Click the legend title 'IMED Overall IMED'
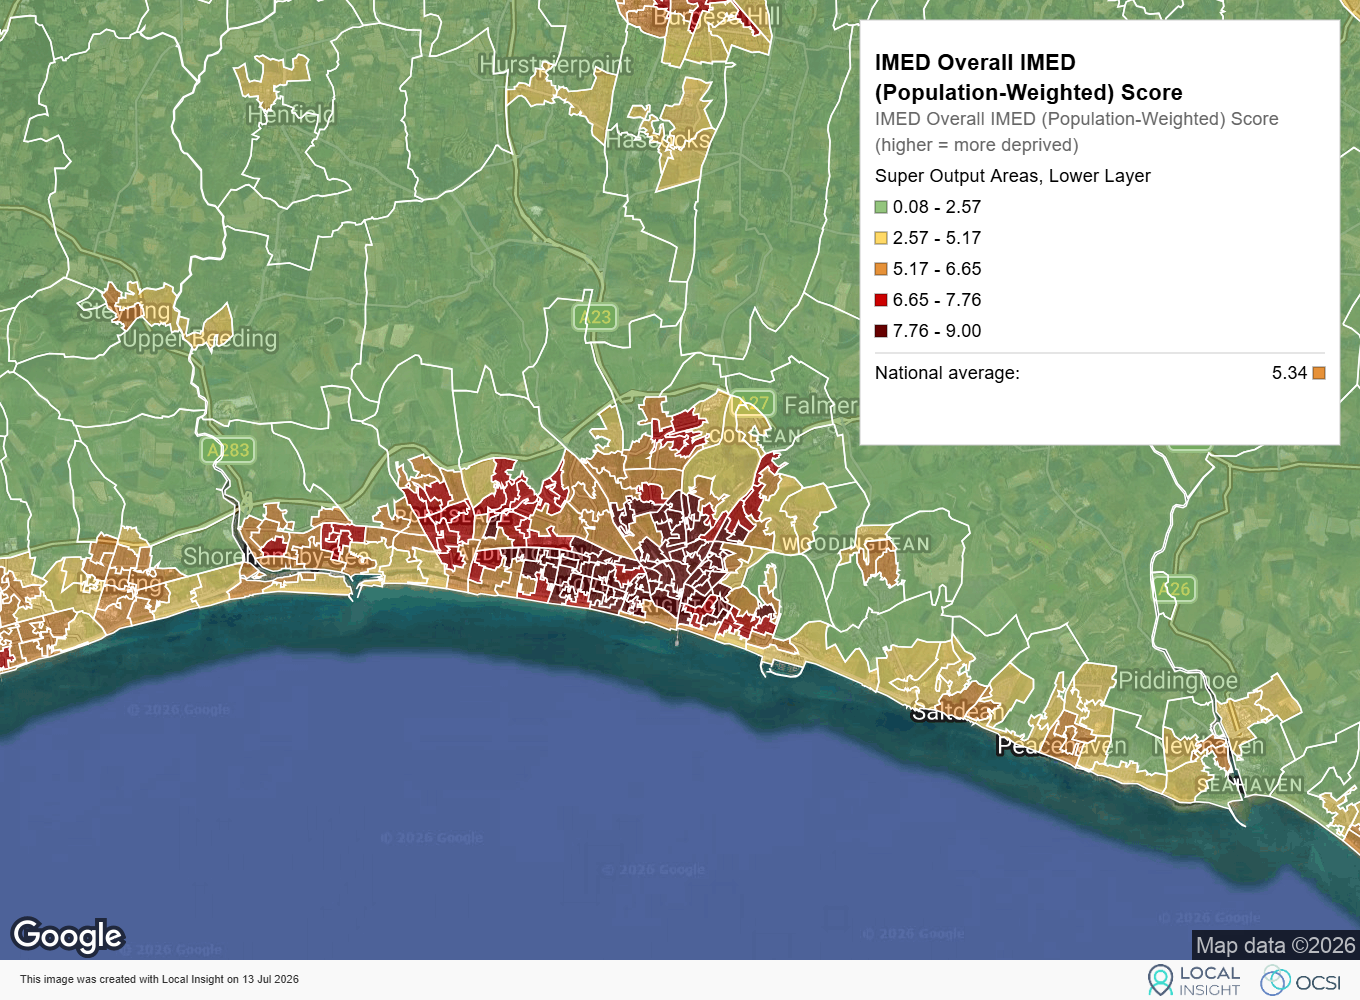This screenshot has height=1000, width=1360. [x=975, y=62]
